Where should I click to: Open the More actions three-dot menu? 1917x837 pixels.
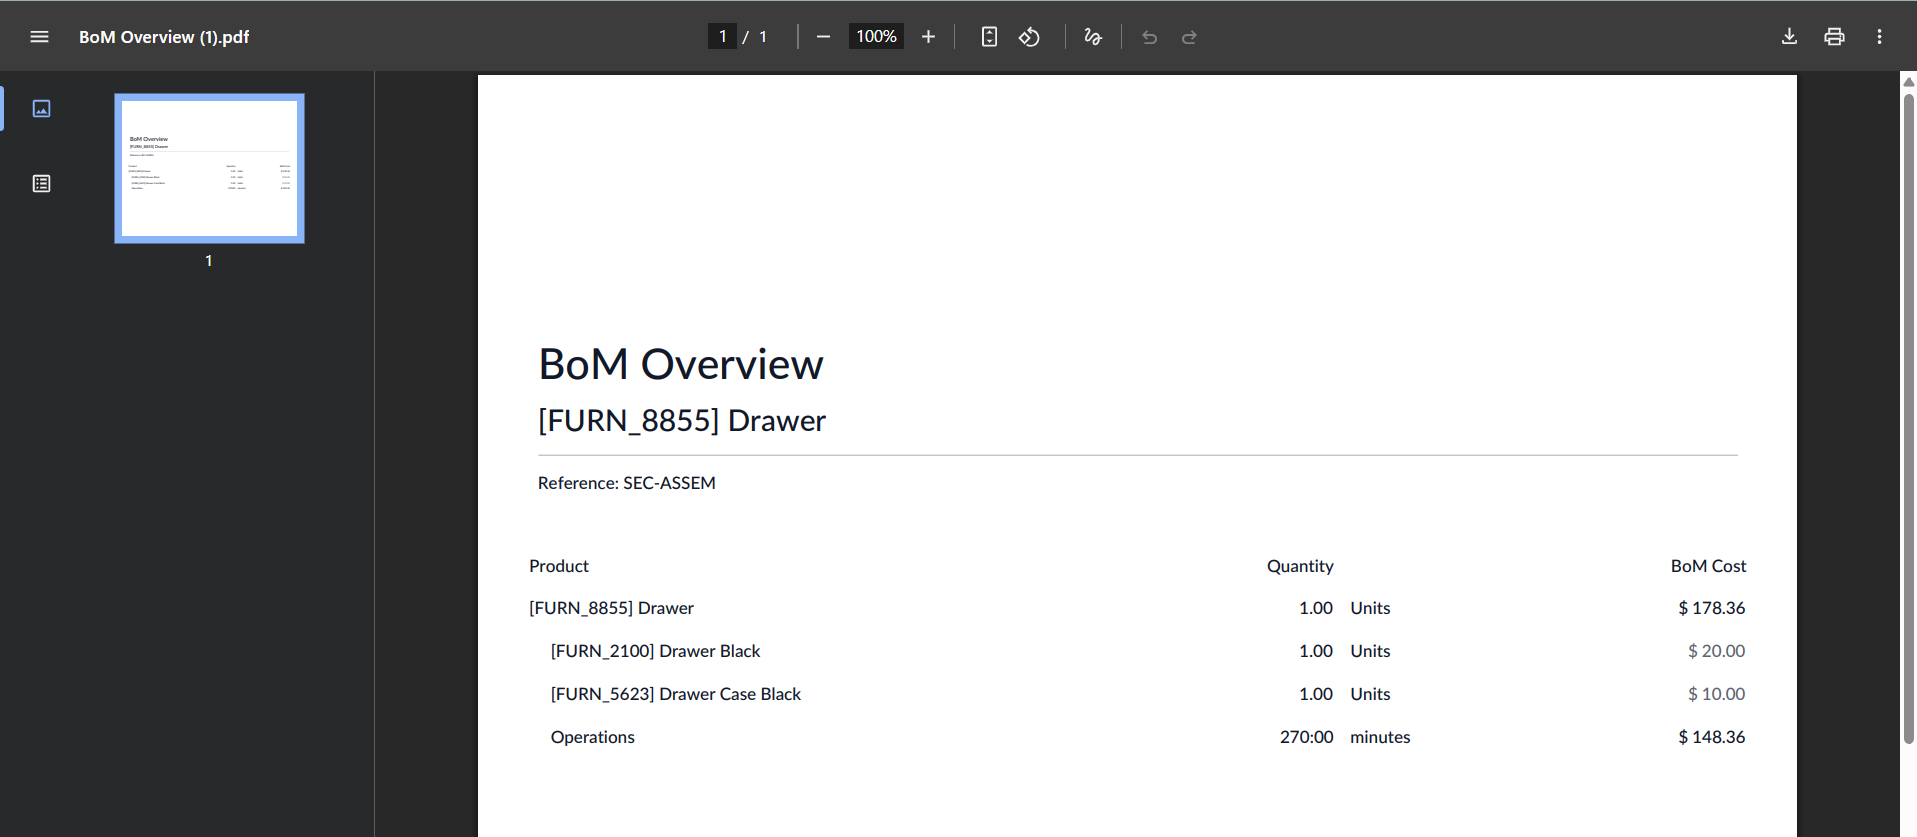click(1879, 37)
